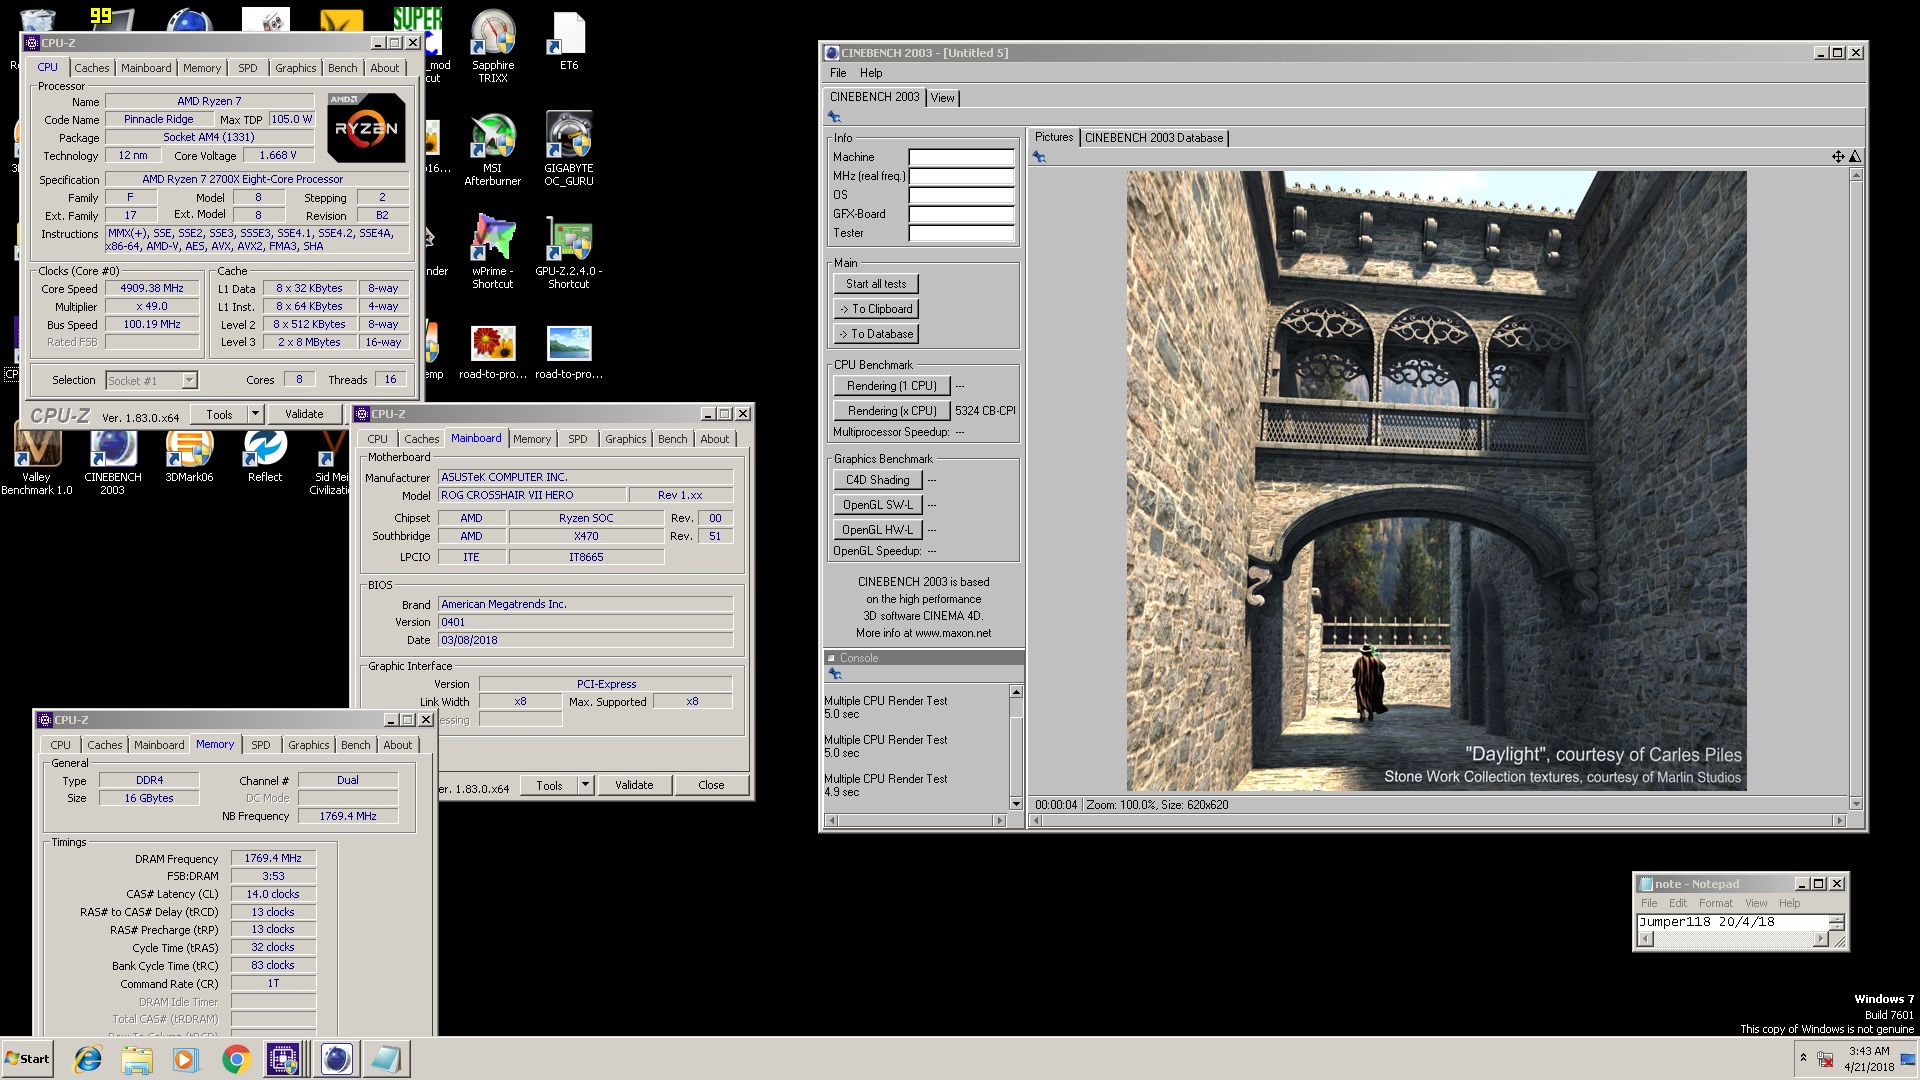Open Windows Media Player taskbar icon
The width and height of the screenshot is (1920, 1080).
point(186,1059)
